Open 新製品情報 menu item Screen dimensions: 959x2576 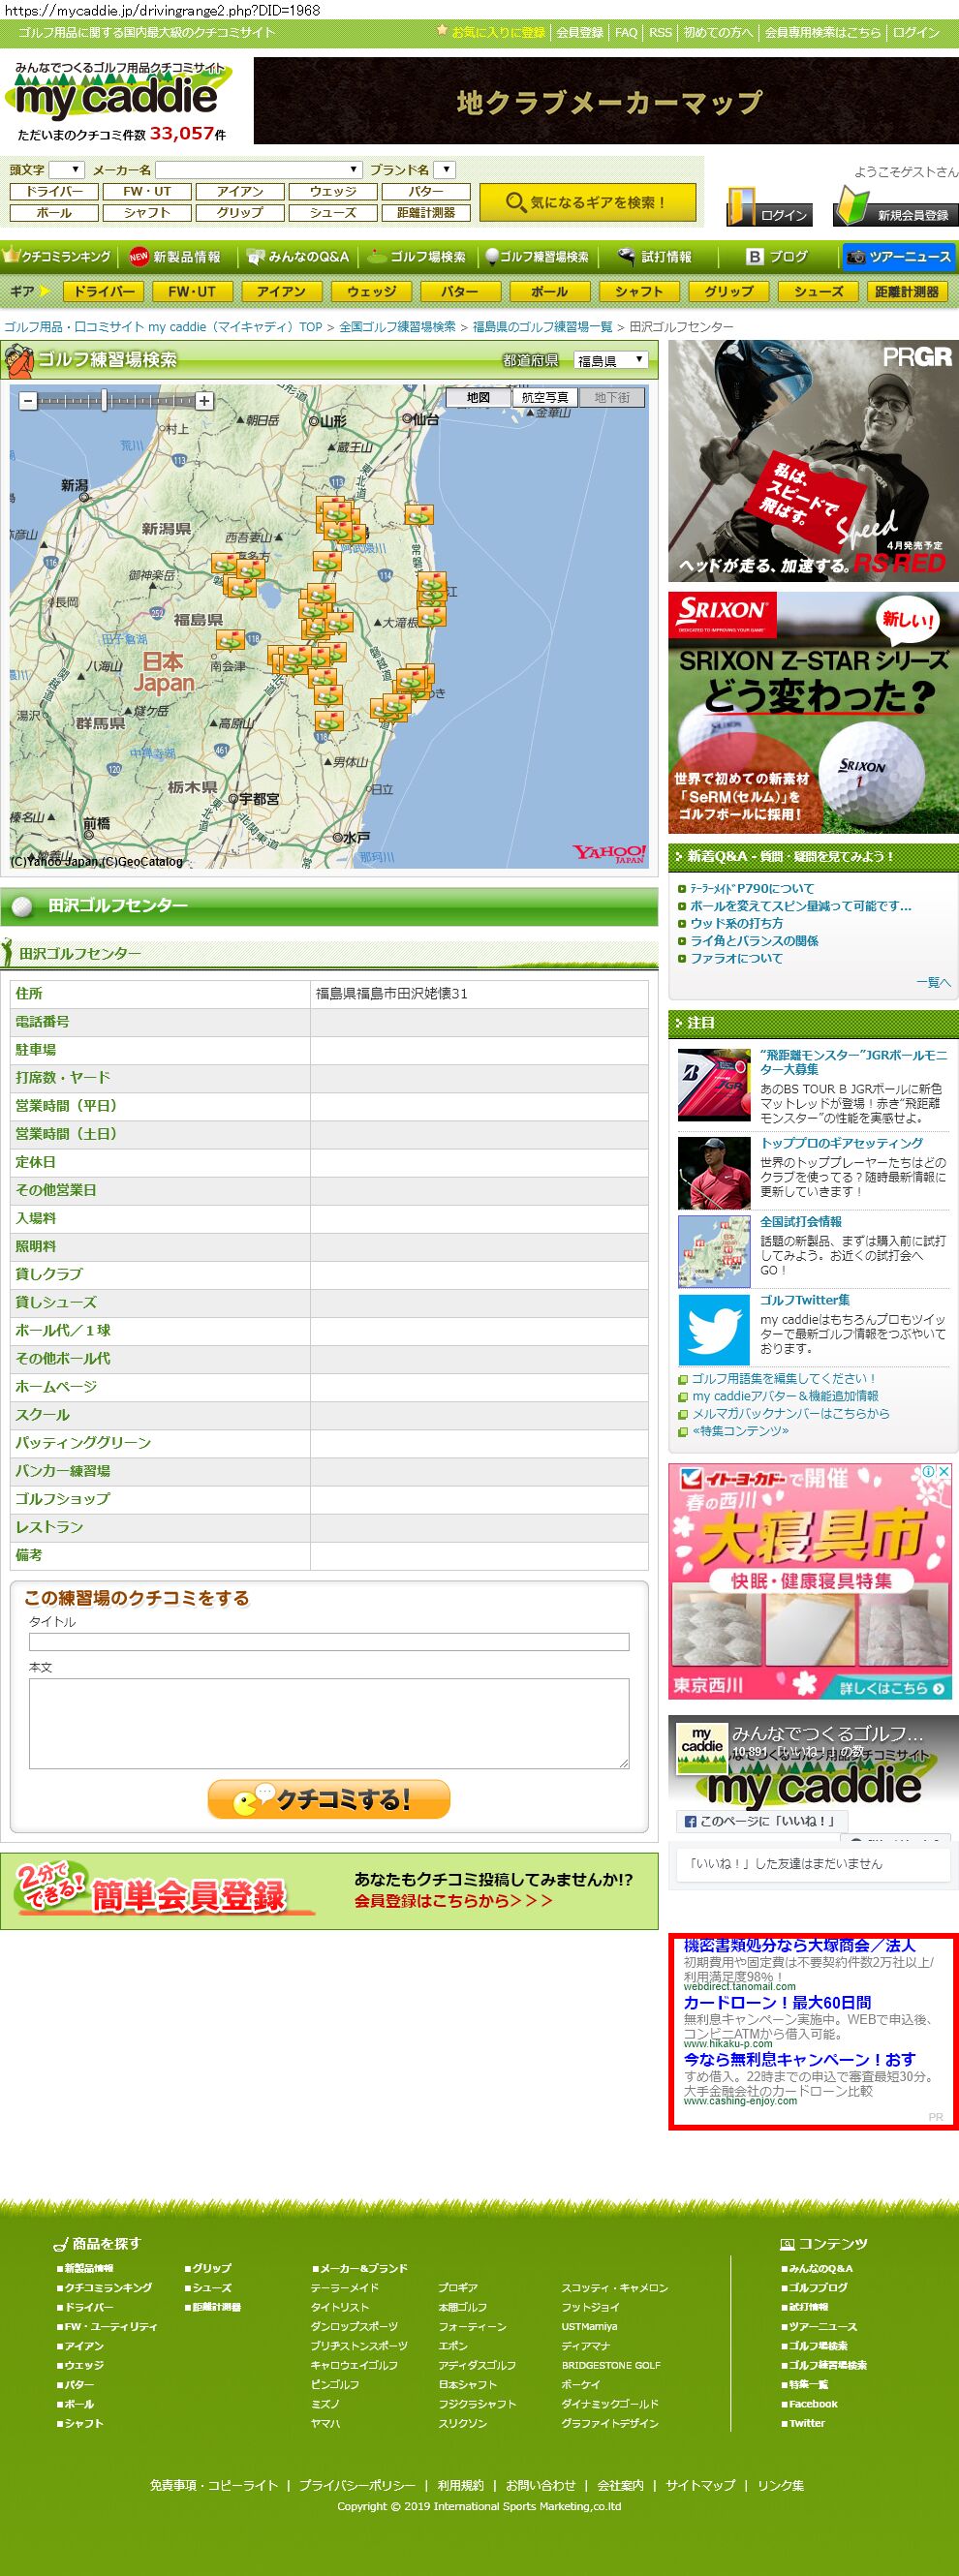pyautogui.click(x=175, y=257)
